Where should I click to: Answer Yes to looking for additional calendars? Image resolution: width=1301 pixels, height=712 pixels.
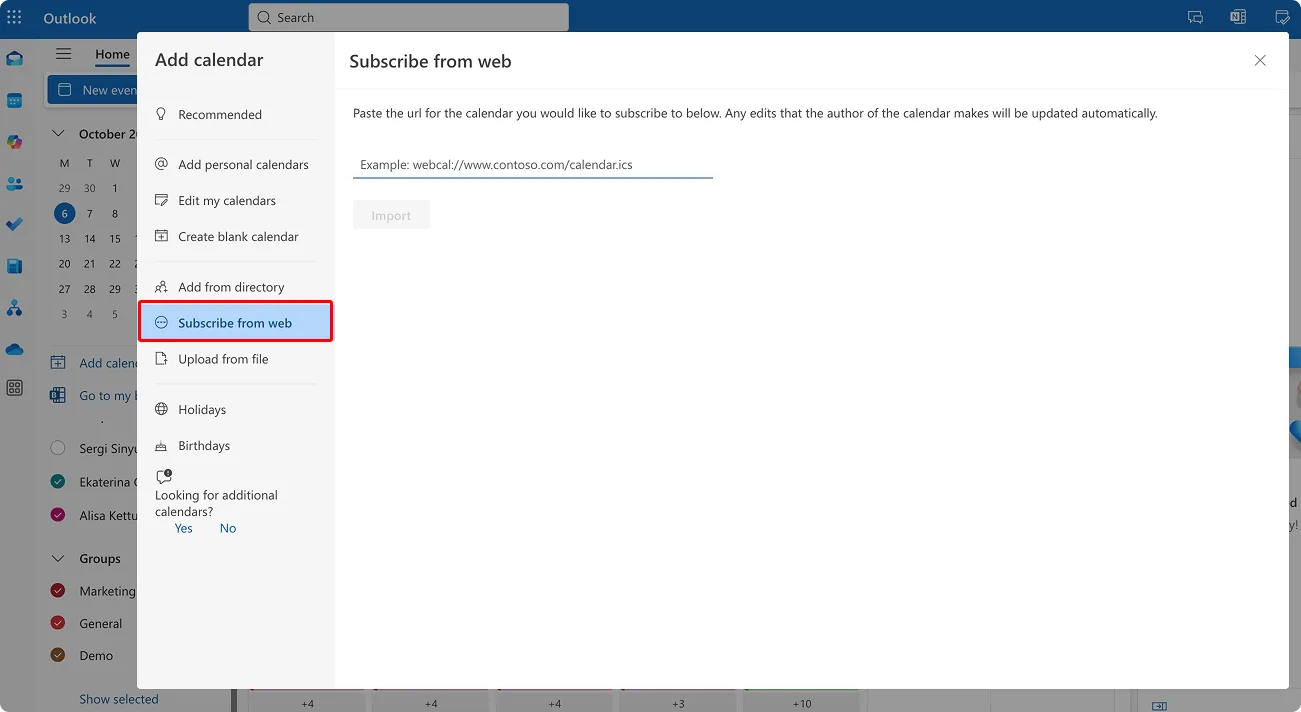click(182, 527)
